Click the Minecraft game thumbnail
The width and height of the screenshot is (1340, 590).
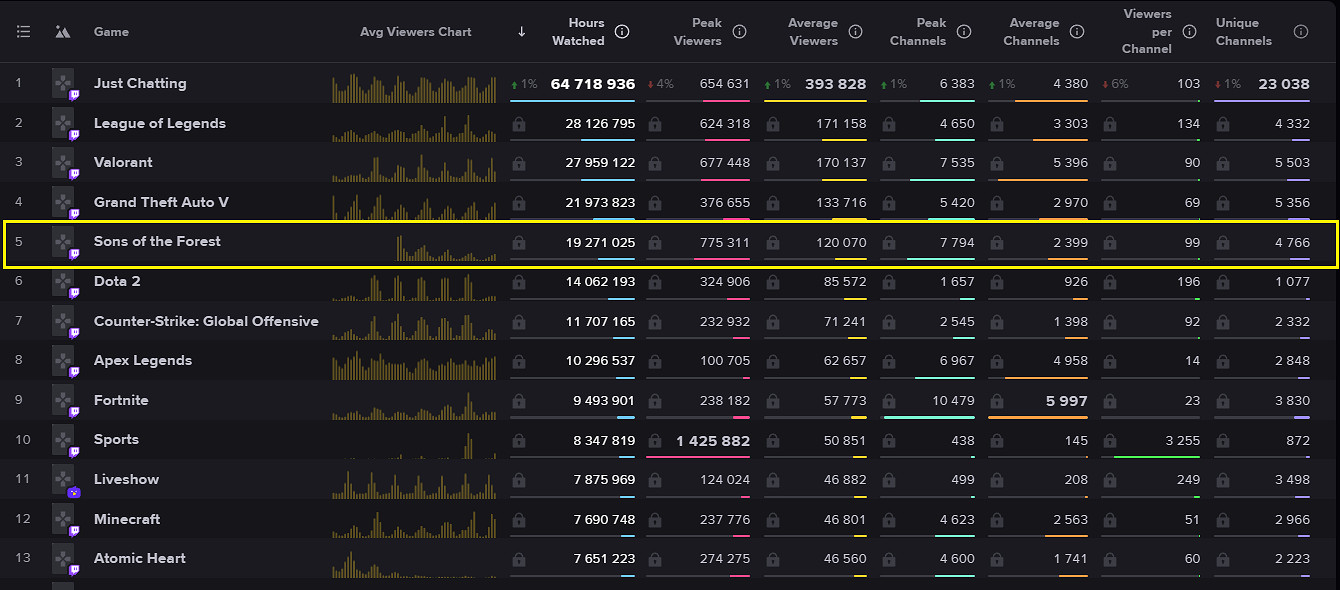tap(64, 521)
